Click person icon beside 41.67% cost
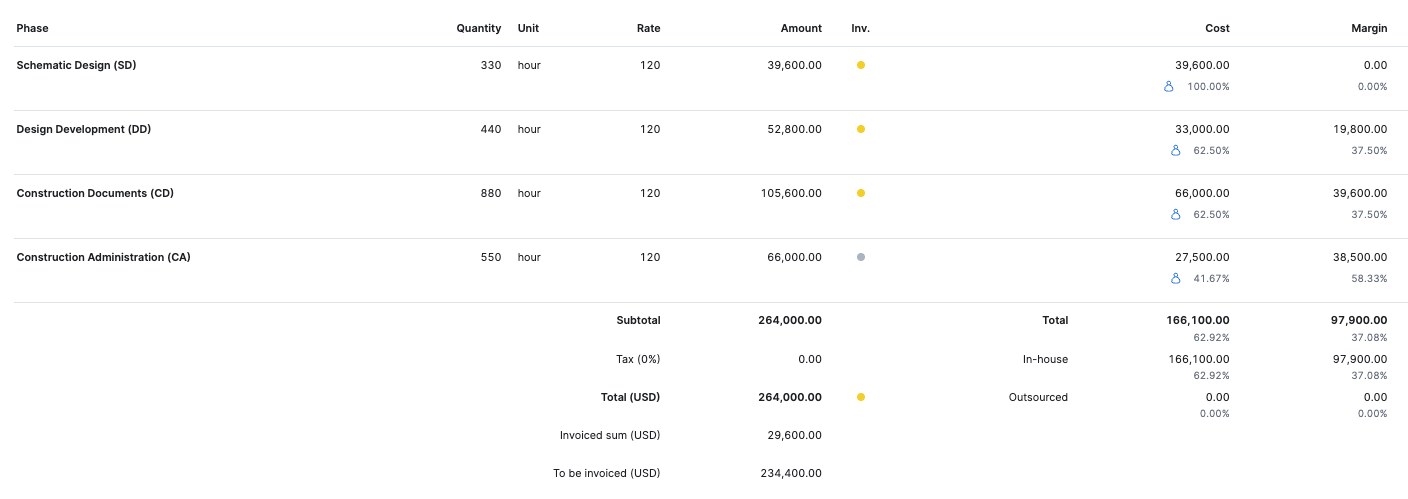The width and height of the screenshot is (1408, 499). click(1176, 279)
